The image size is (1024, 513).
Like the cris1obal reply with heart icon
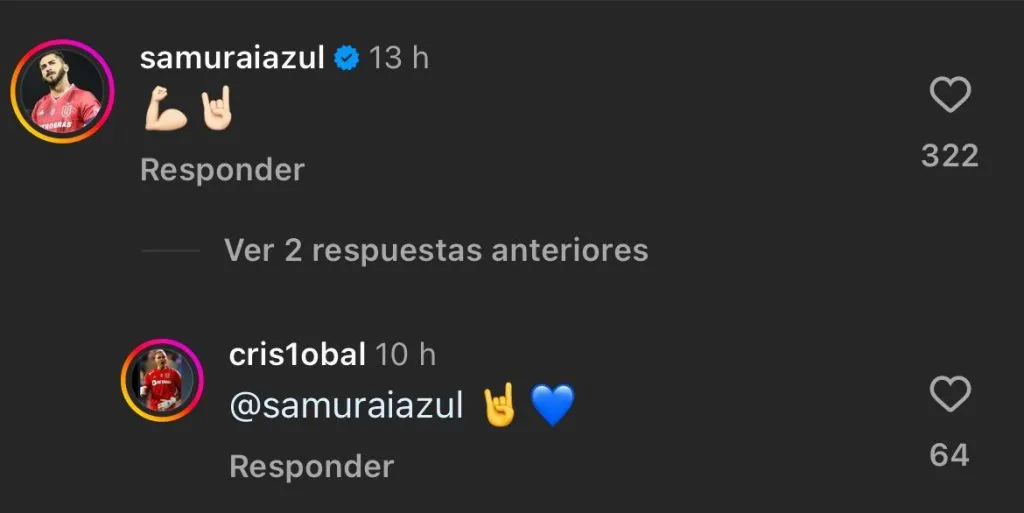950,394
